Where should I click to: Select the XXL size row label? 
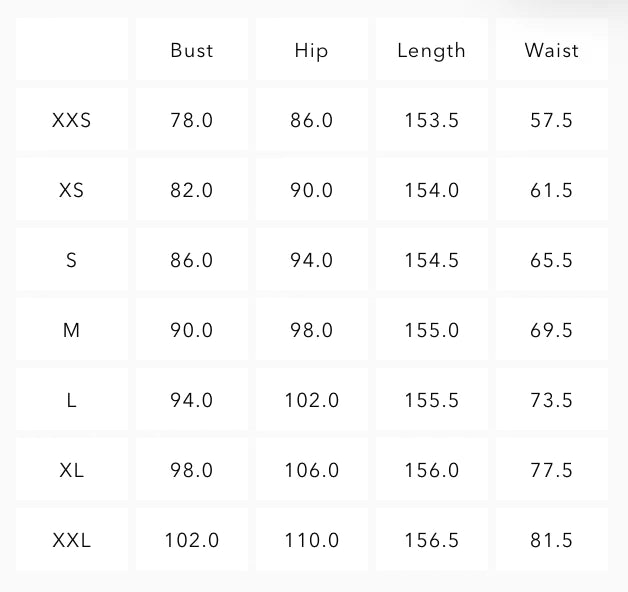pyautogui.click(x=72, y=540)
